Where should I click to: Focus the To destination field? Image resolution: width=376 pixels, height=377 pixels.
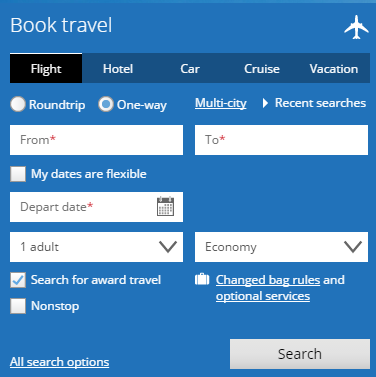point(281,140)
